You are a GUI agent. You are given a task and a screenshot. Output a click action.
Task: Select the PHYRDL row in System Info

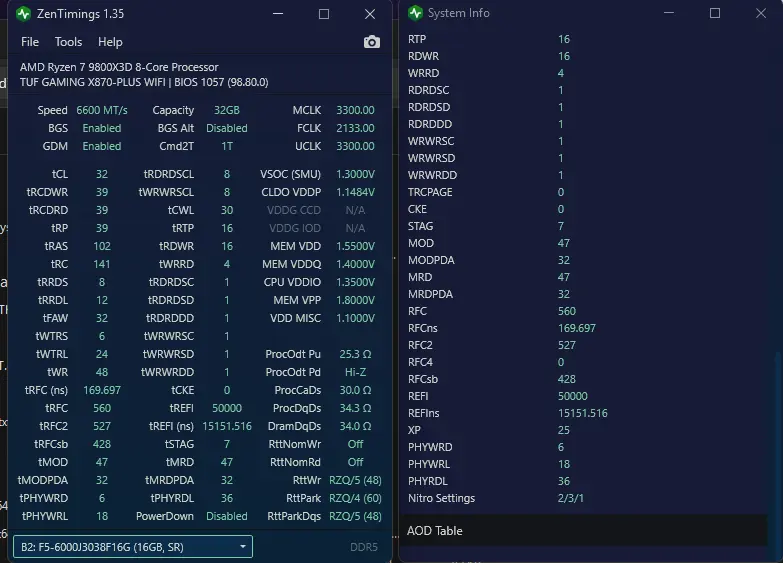click(584, 481)
